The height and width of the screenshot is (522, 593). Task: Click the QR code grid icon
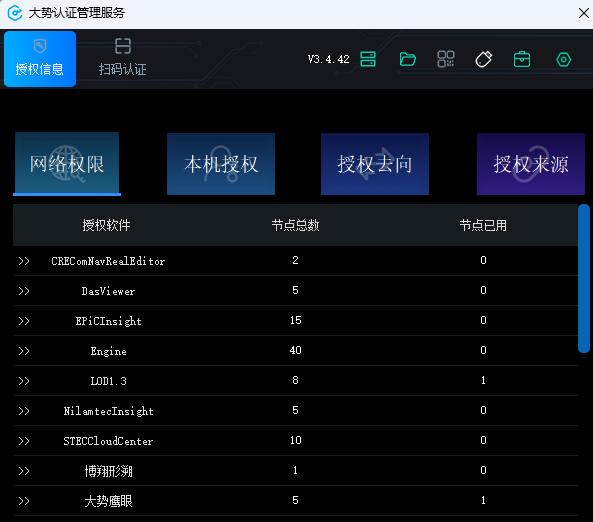coord(446,59)
